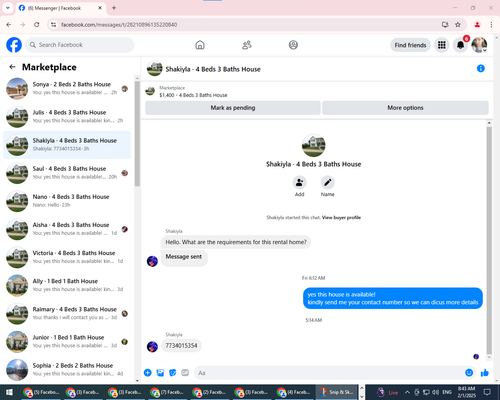This screenshot has height=400, width=500.
Task: Click the blue 'yes this house is available' message
Action: 393,298
